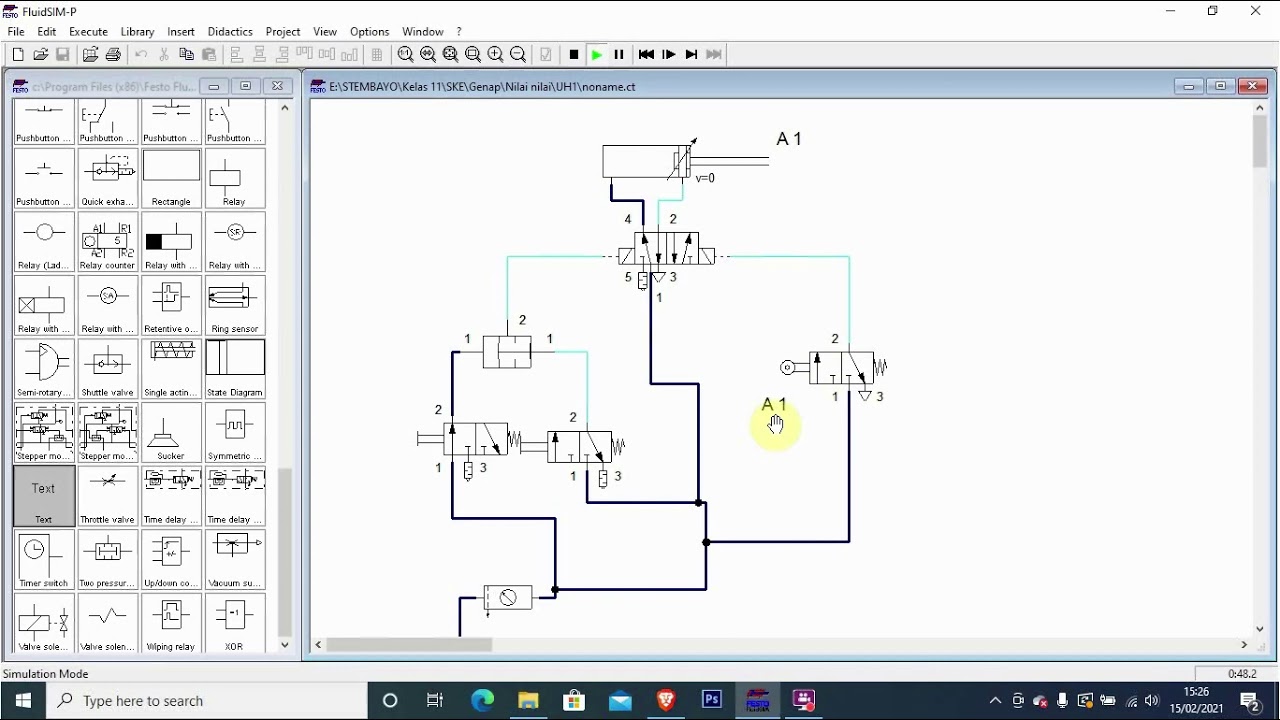Click the 5/2 way valve in circuit
Viewport: 1280px width, 720px height.
coord(667,248)
